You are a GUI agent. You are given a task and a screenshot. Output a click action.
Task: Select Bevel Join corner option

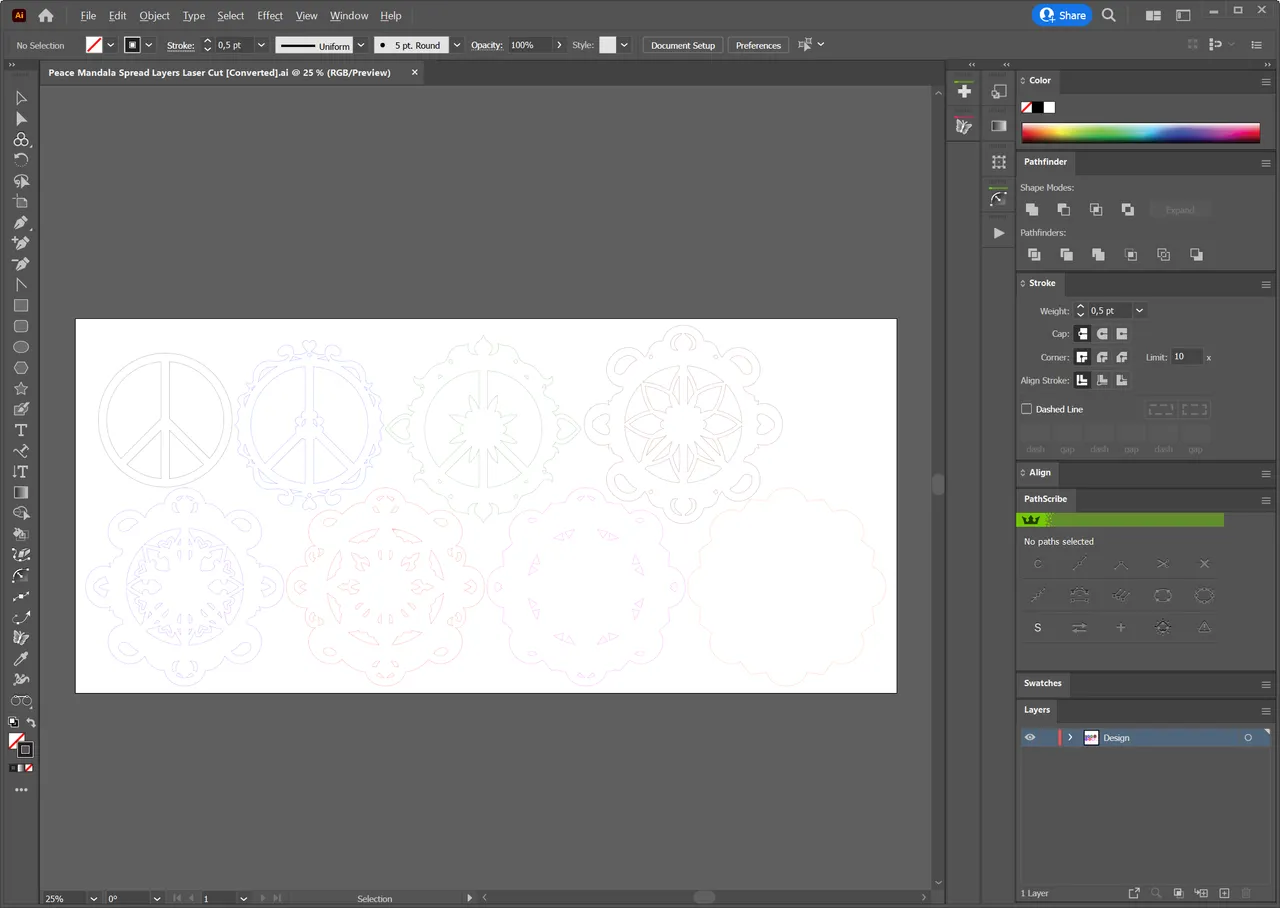click(1122, 357)
